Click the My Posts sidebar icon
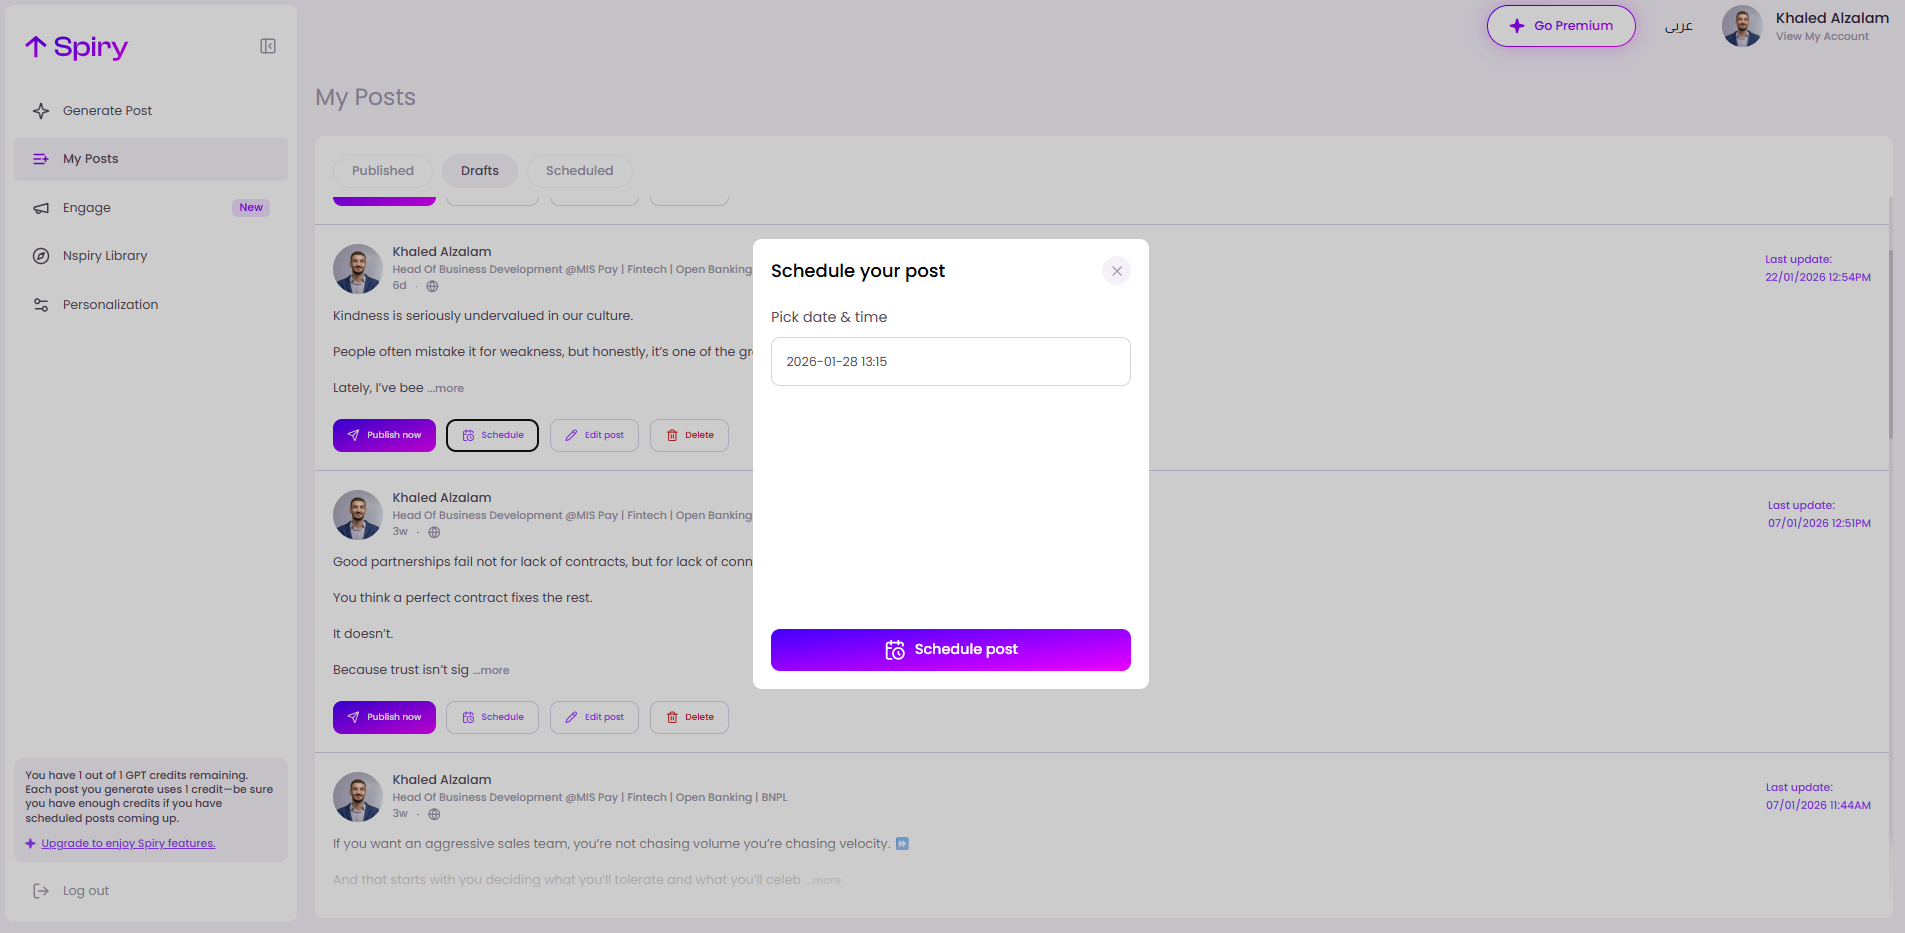 coord(40,158)
